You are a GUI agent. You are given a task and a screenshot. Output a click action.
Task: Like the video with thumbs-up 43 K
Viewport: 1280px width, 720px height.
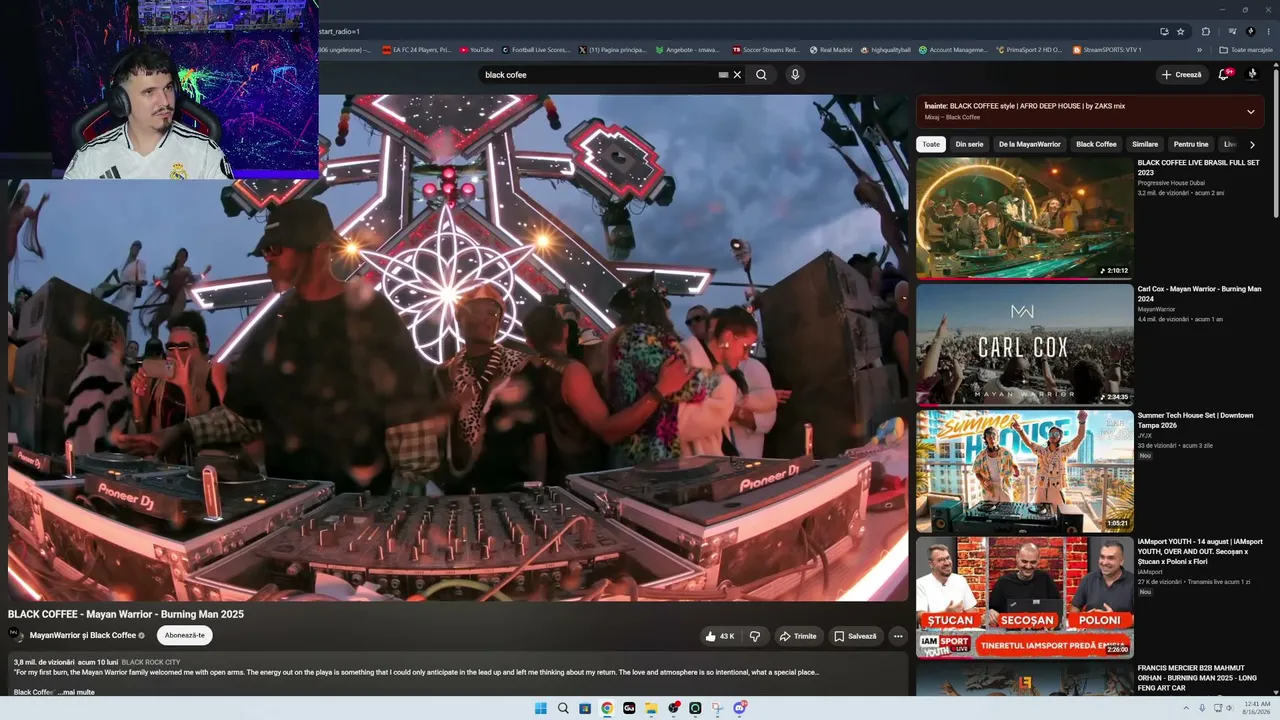click(x=720, y=636)
